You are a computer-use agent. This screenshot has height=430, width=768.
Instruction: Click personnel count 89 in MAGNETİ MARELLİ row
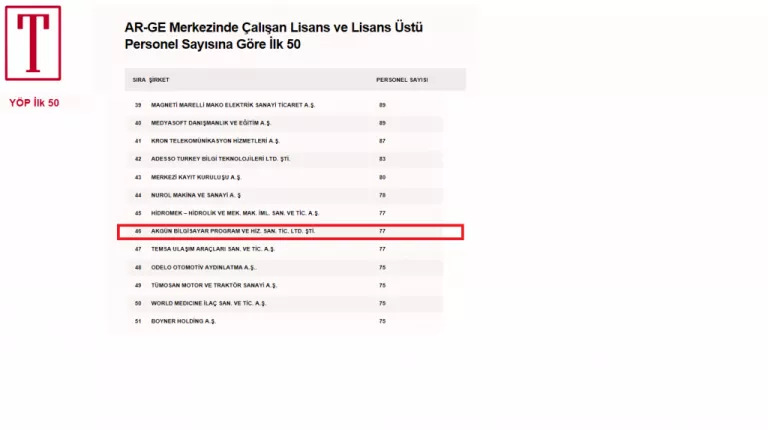point(382,105)
